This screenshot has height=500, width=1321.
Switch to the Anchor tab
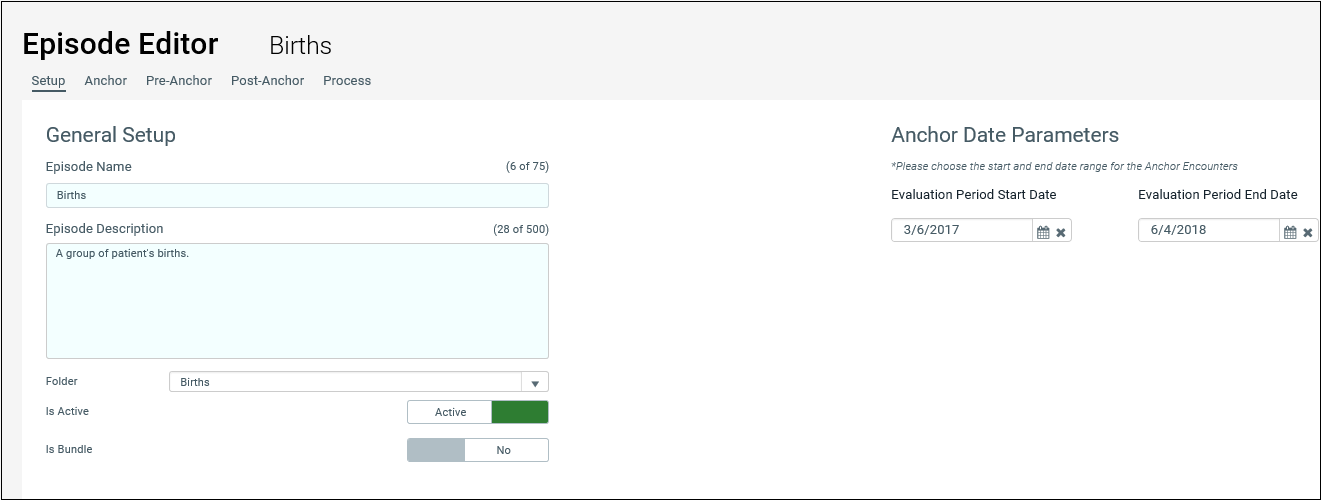coord(106,81)
